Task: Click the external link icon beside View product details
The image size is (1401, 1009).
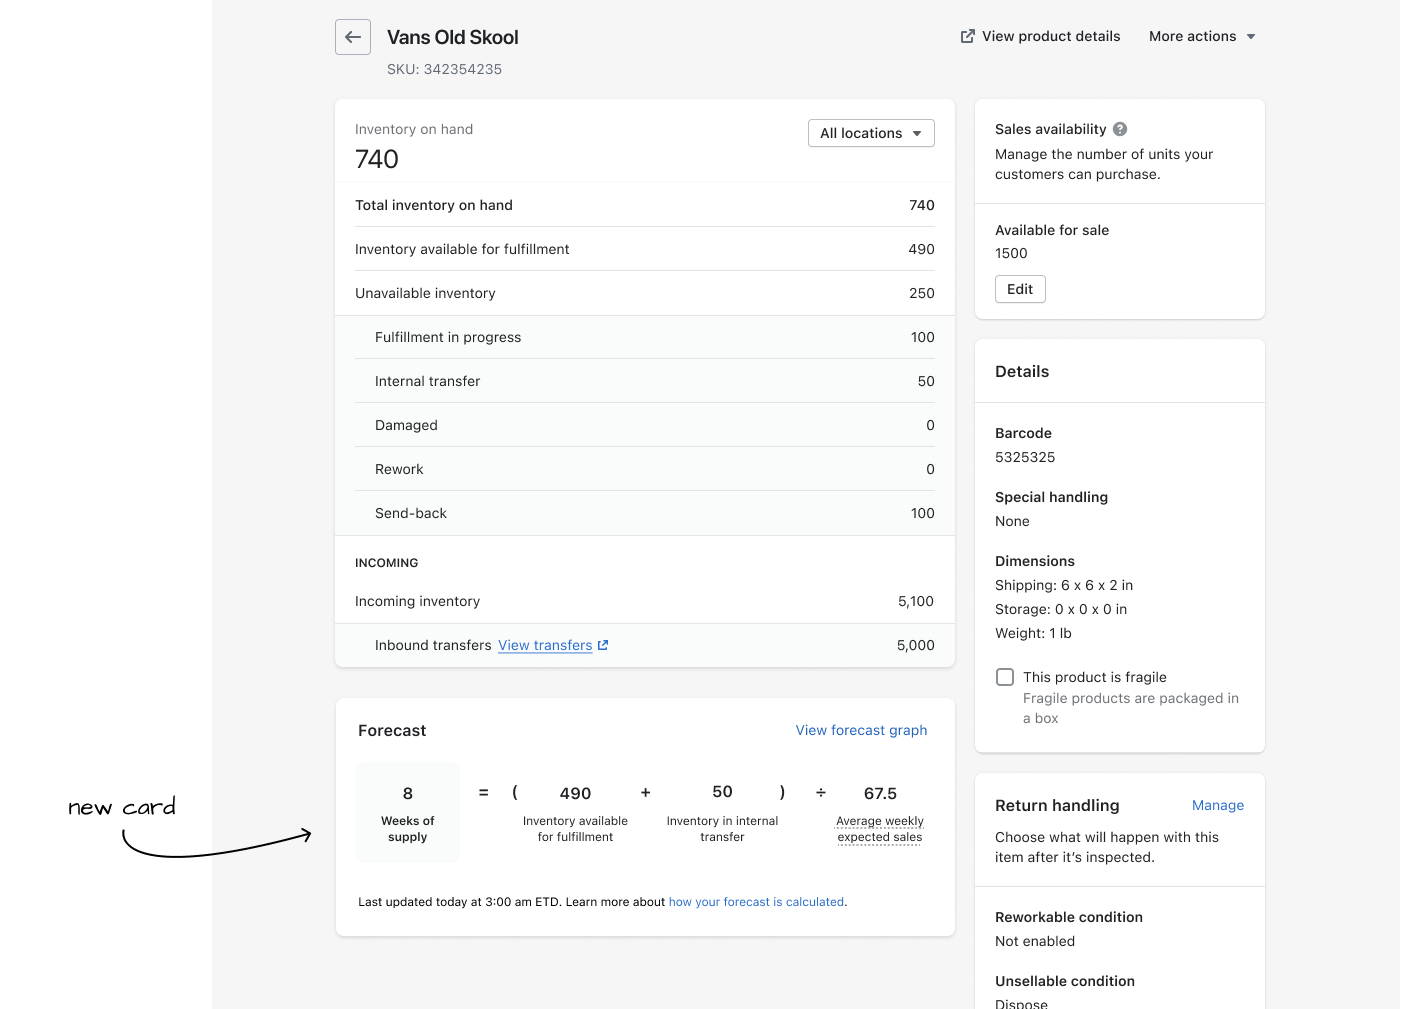Action: (x=967, y=36)
